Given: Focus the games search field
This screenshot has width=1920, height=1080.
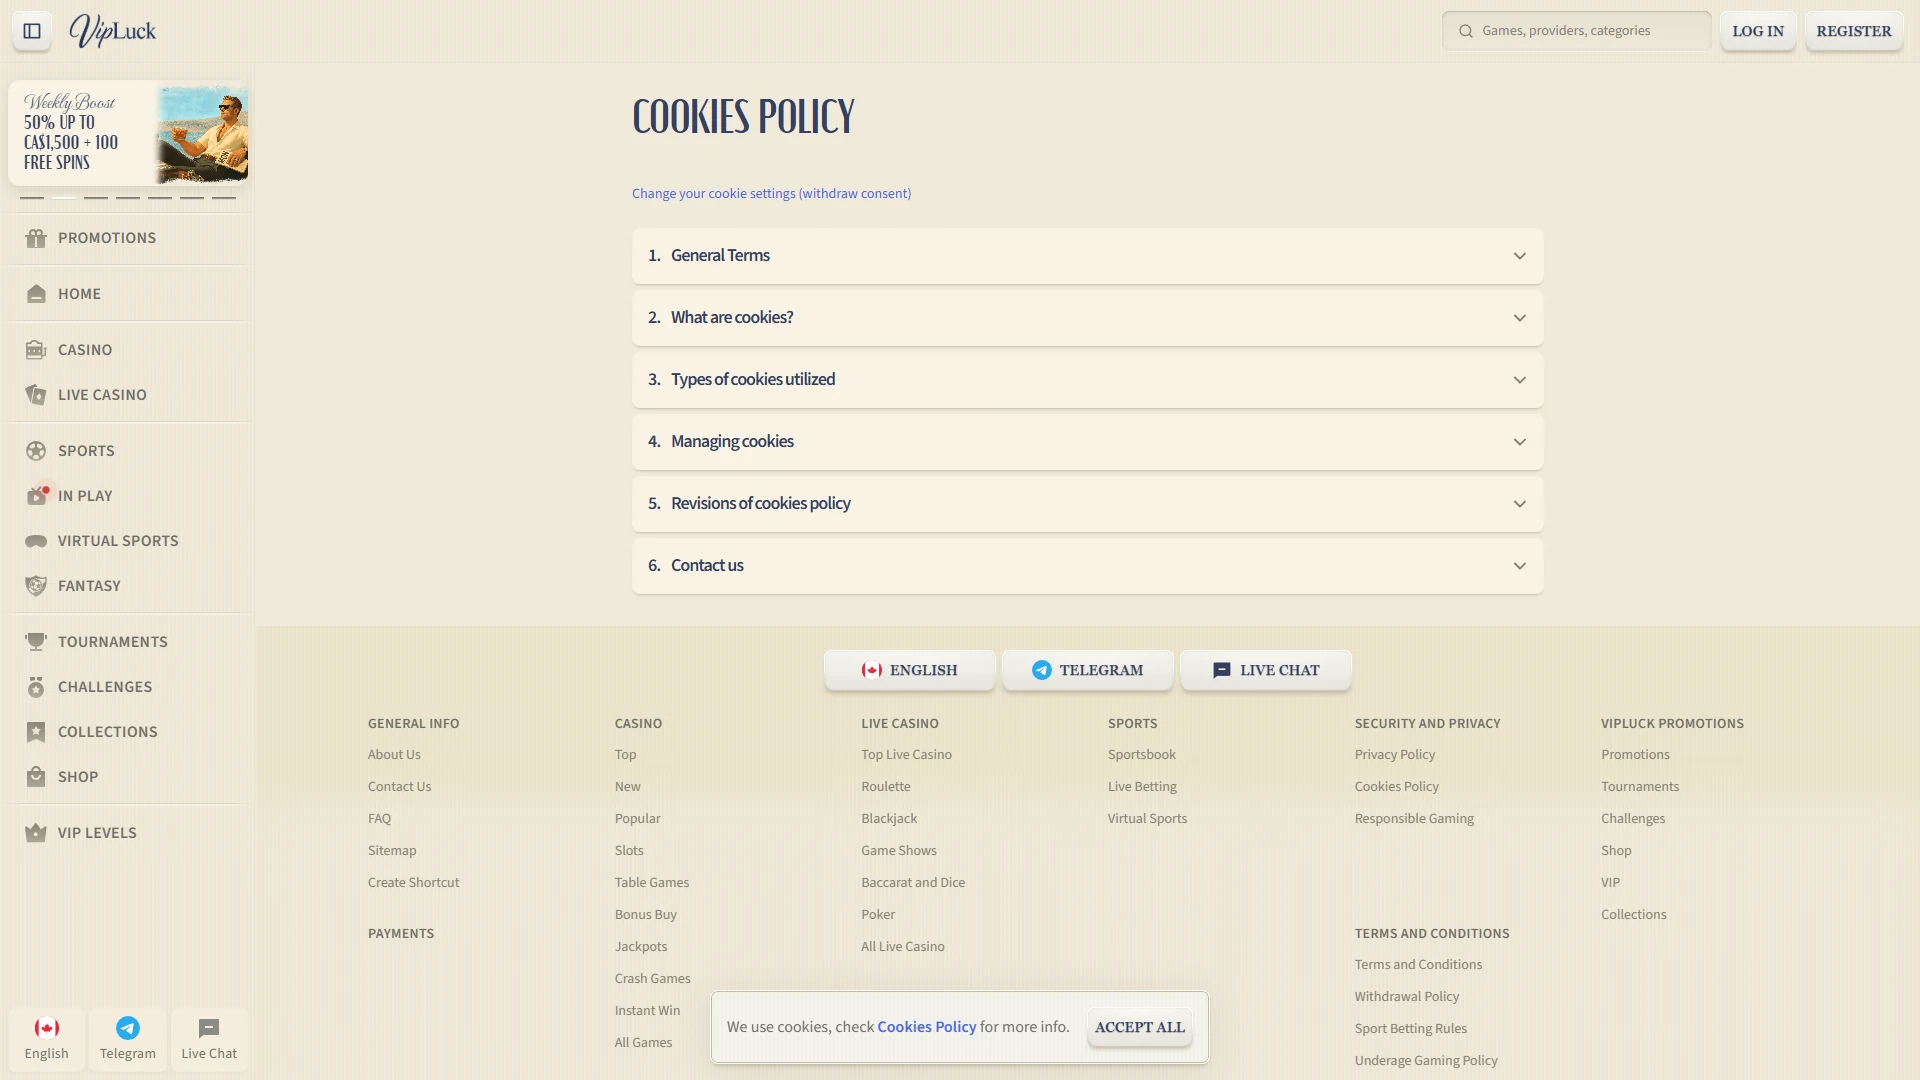Looking at the screenshot, I should 1577,31.
